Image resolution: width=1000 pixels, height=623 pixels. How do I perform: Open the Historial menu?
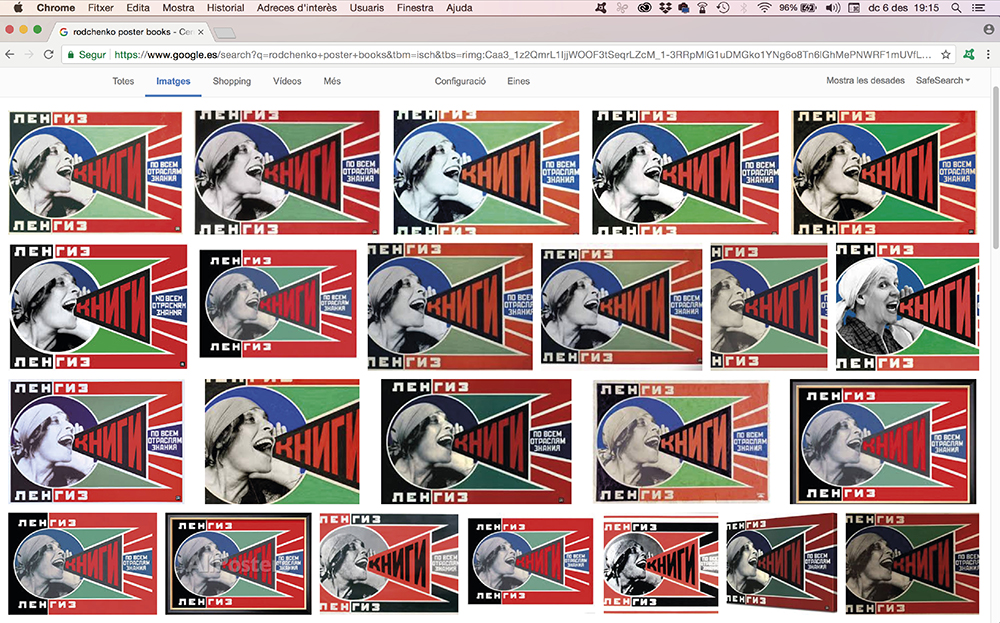point(226,8)
